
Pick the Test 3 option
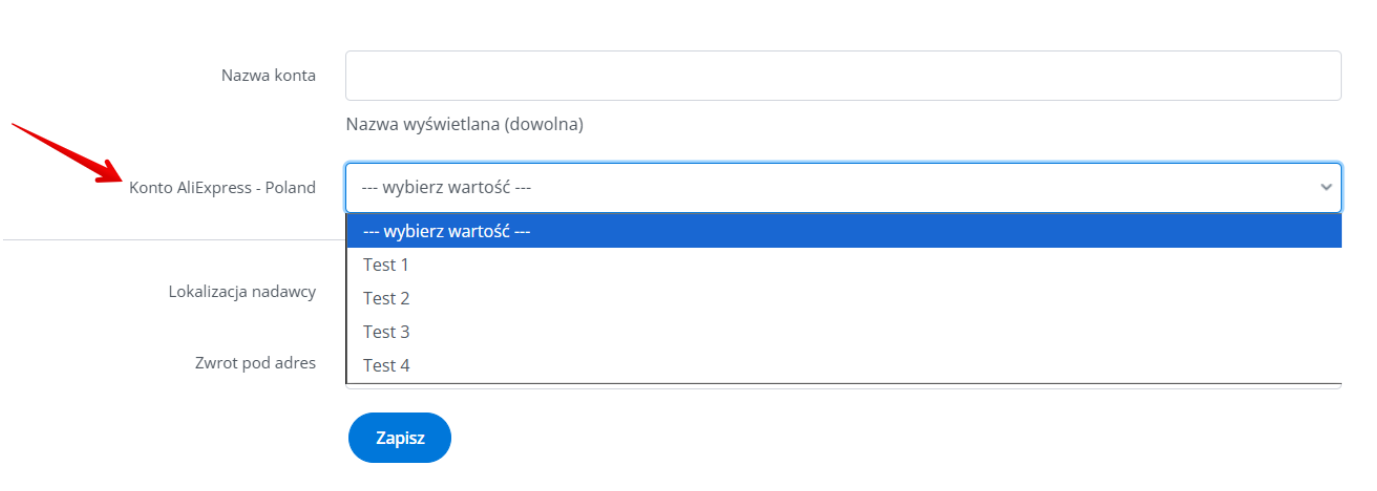(x=386, y=332)
